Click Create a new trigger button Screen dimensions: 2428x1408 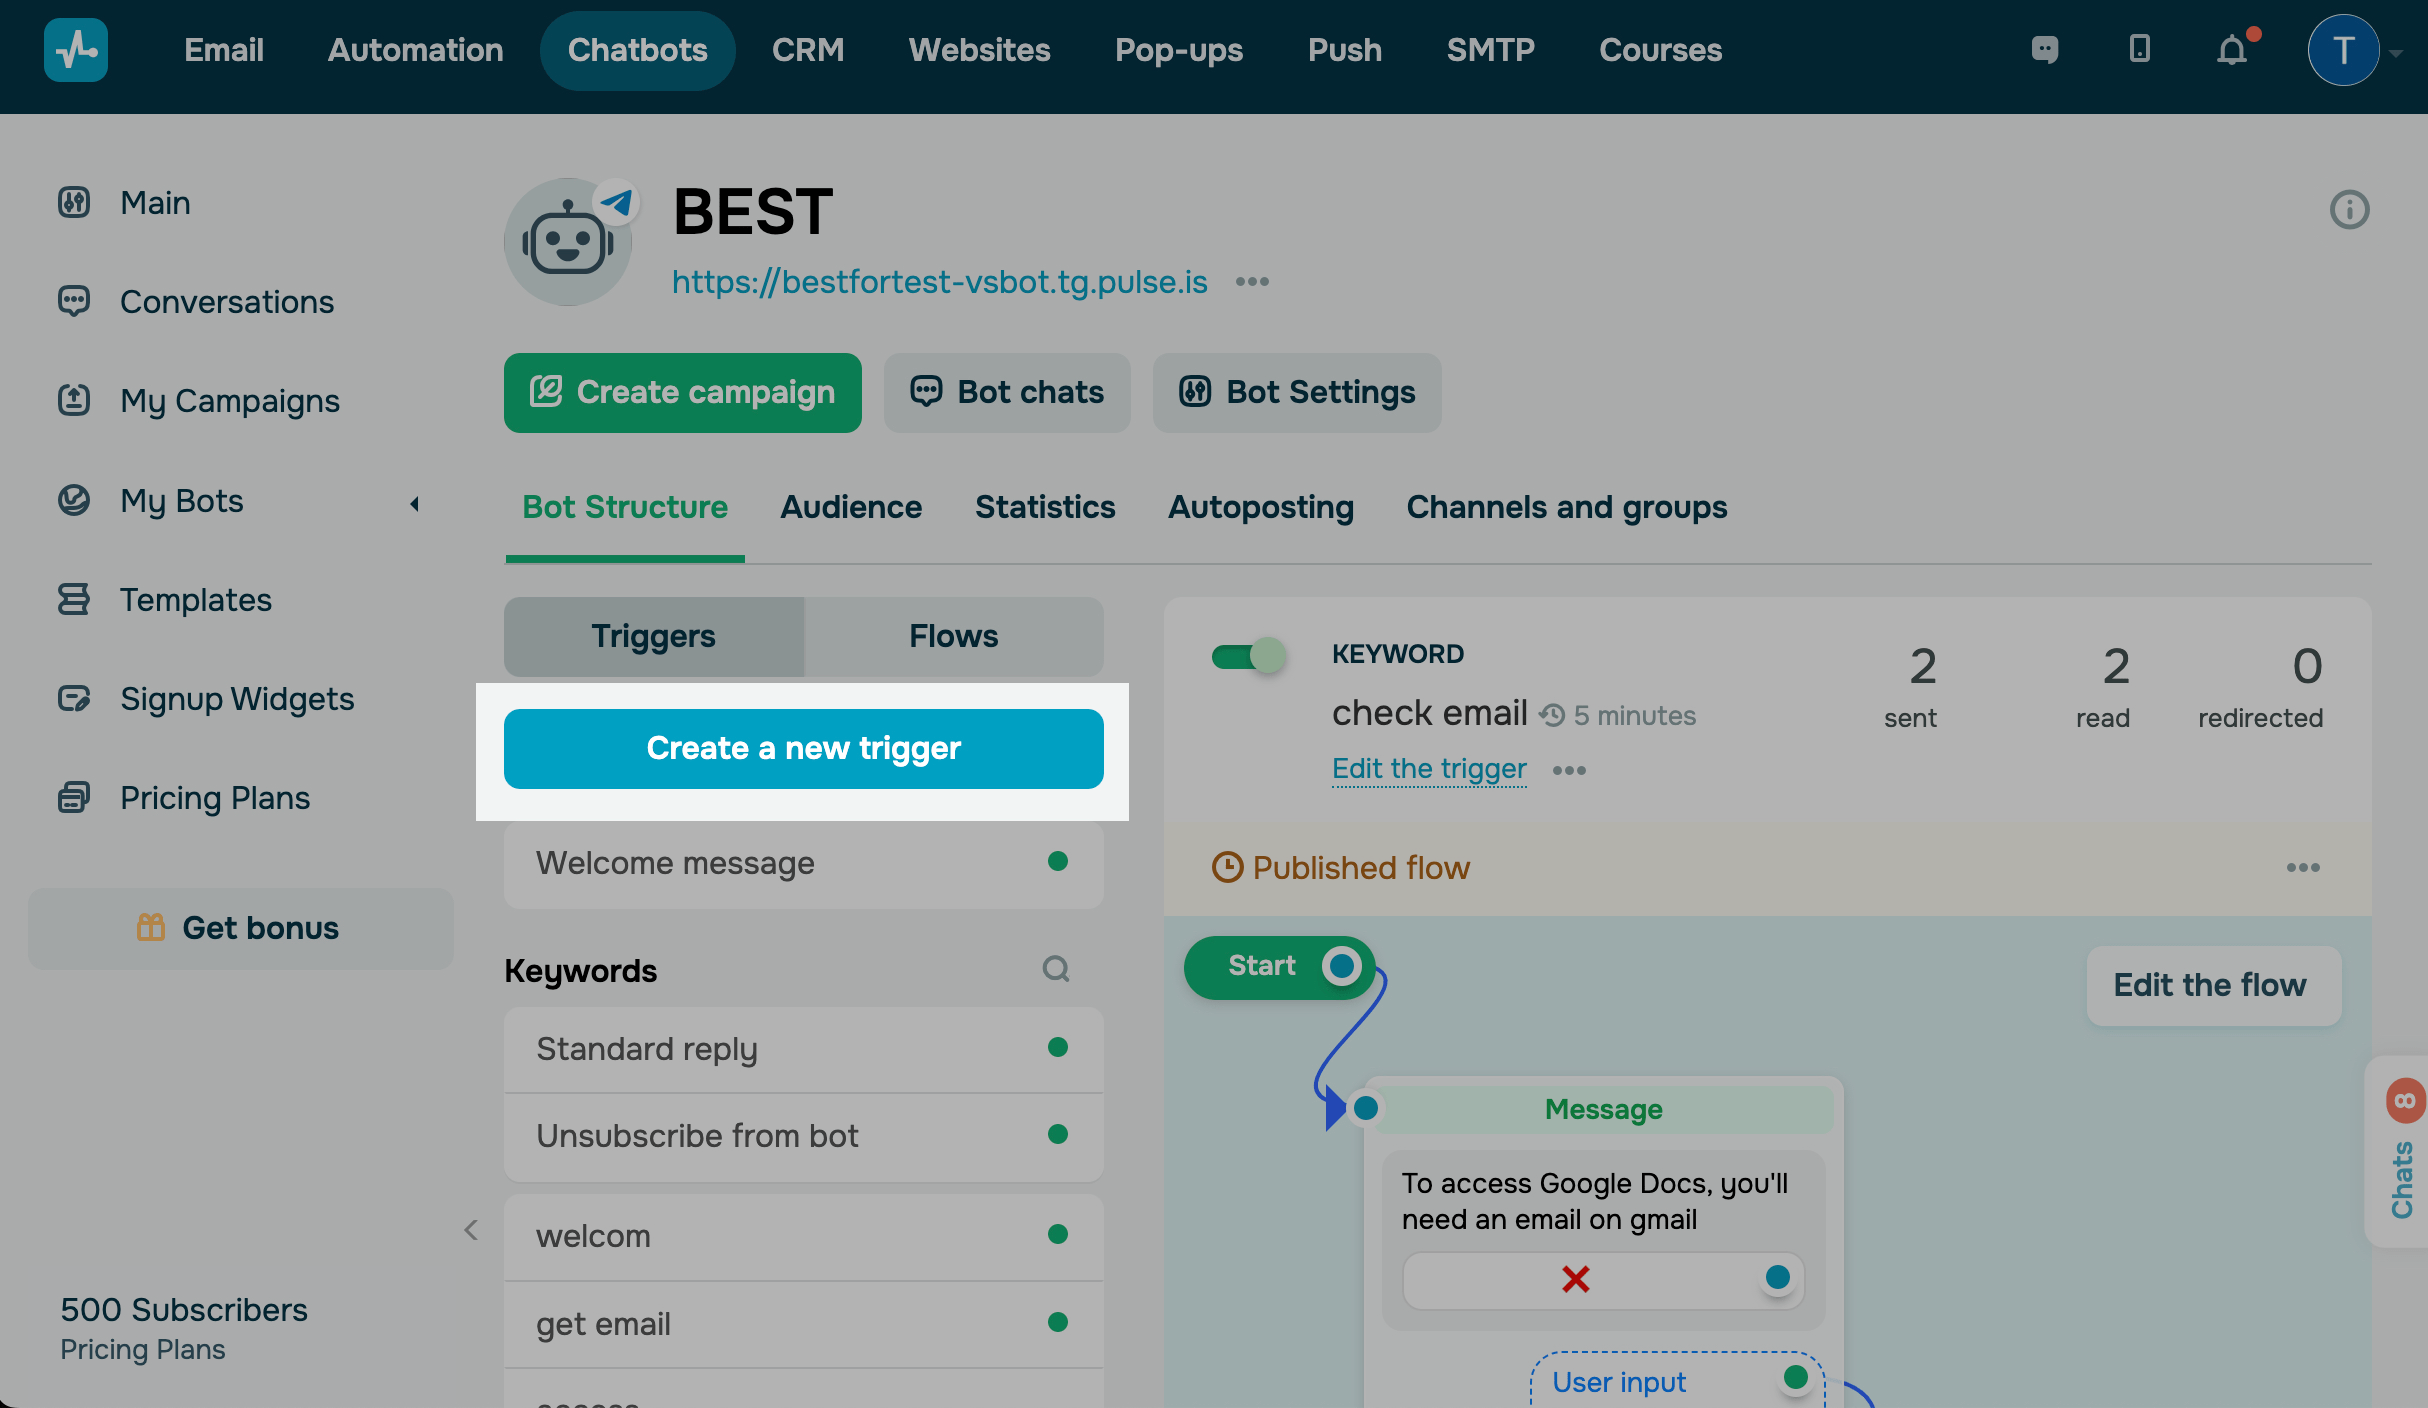[x=803, y=748]
